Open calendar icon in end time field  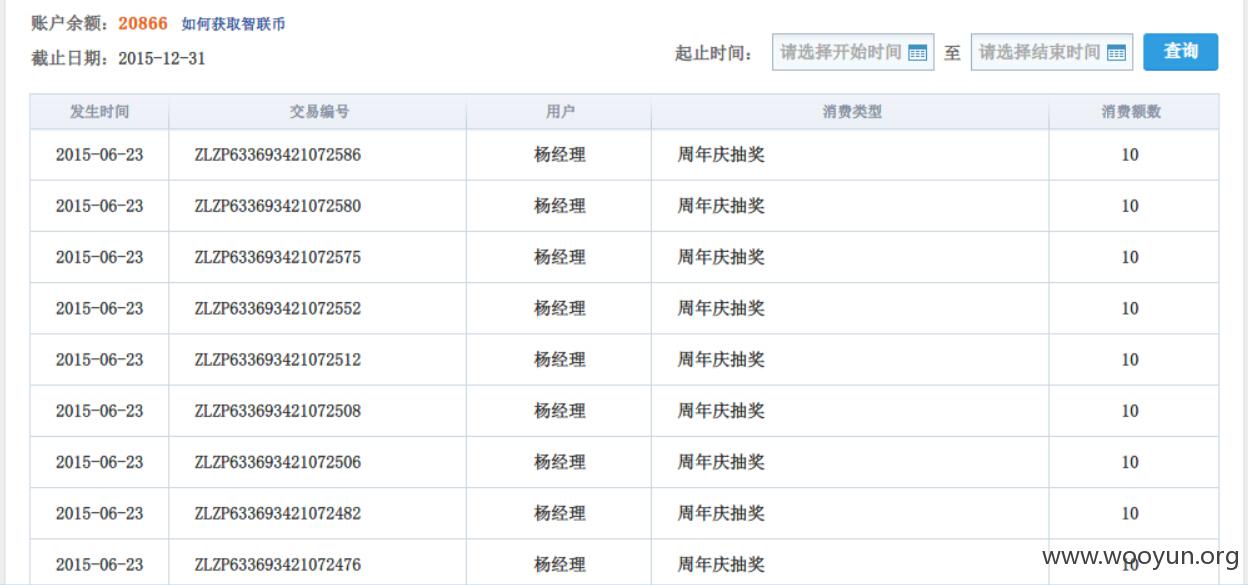(x=1116, y=53)
